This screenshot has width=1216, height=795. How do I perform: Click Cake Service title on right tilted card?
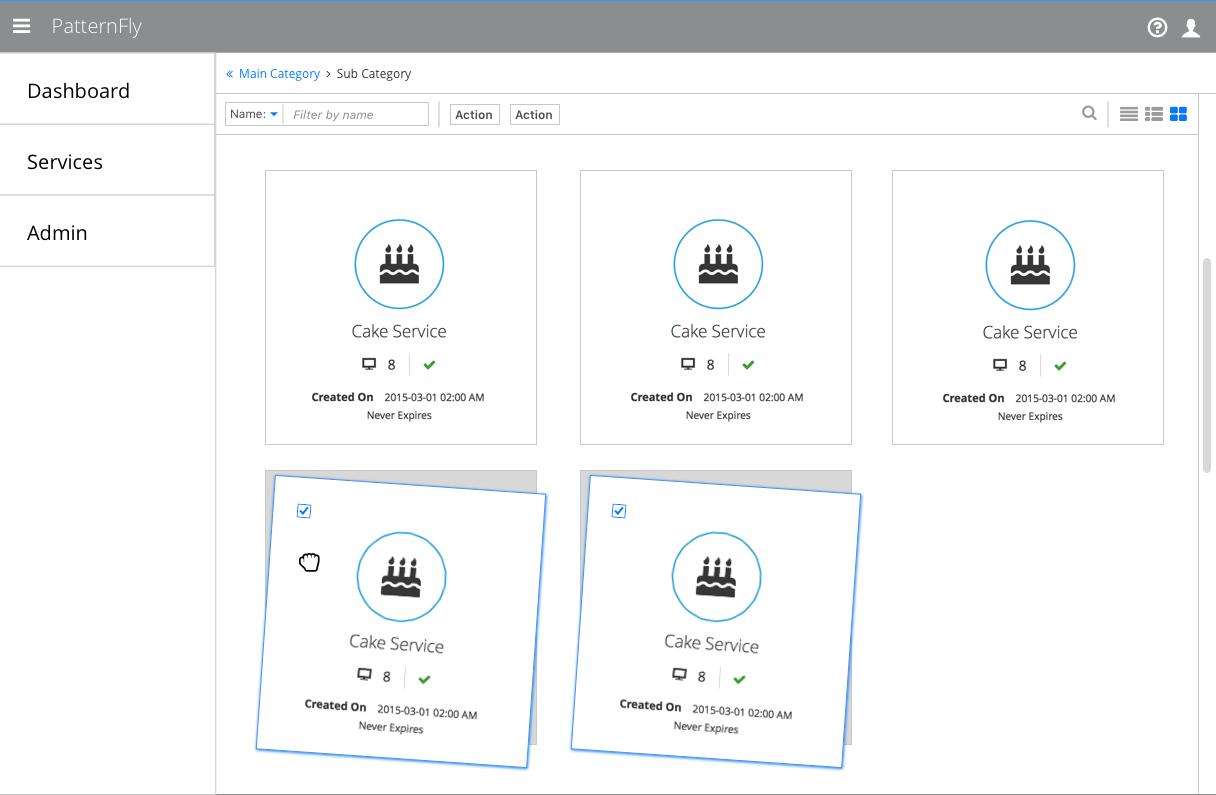click(711, 643)
